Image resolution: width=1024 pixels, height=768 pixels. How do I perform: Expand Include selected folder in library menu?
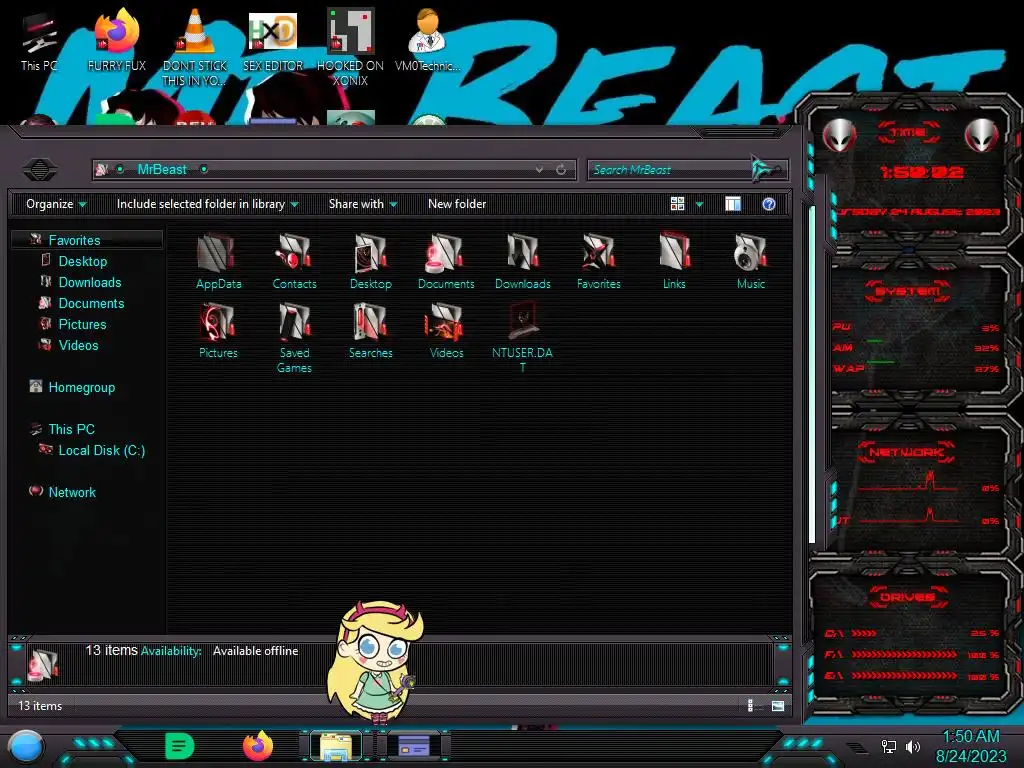coord(208,204)
